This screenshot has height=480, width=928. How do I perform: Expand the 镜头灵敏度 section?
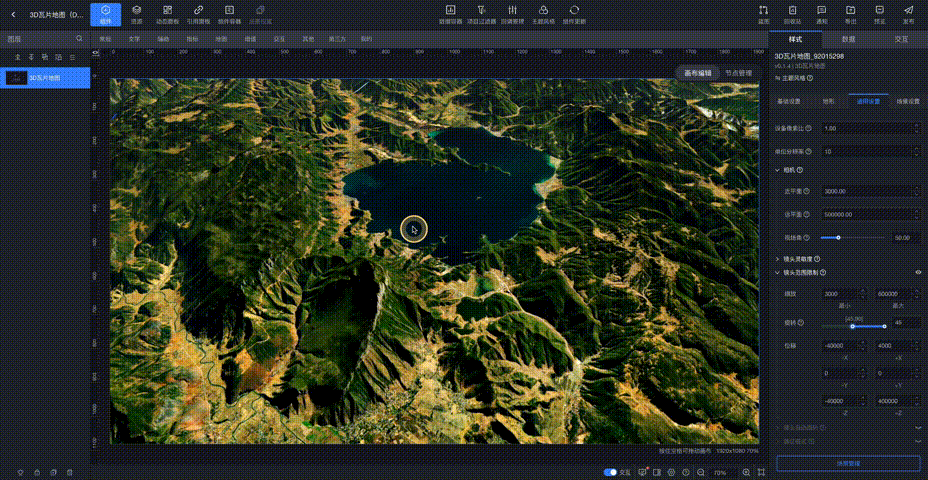(779, 258)
